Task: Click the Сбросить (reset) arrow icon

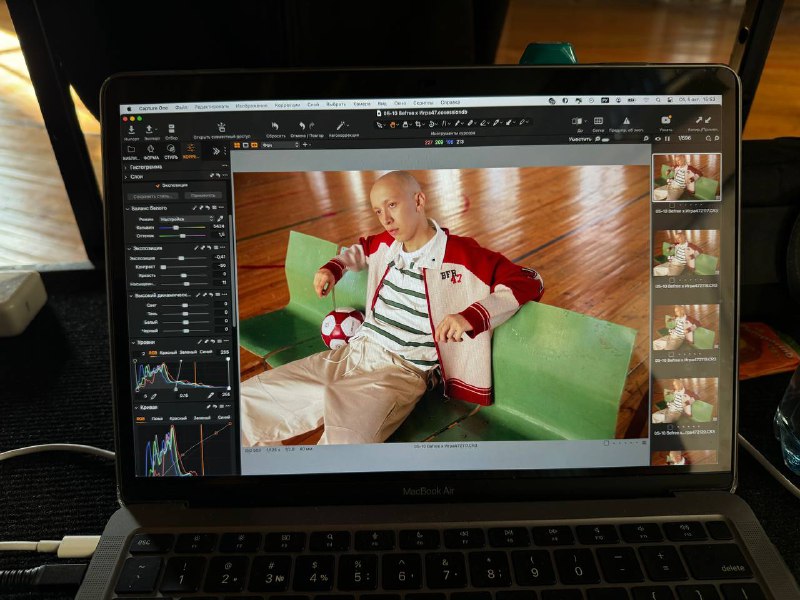Action: (275, 126)
